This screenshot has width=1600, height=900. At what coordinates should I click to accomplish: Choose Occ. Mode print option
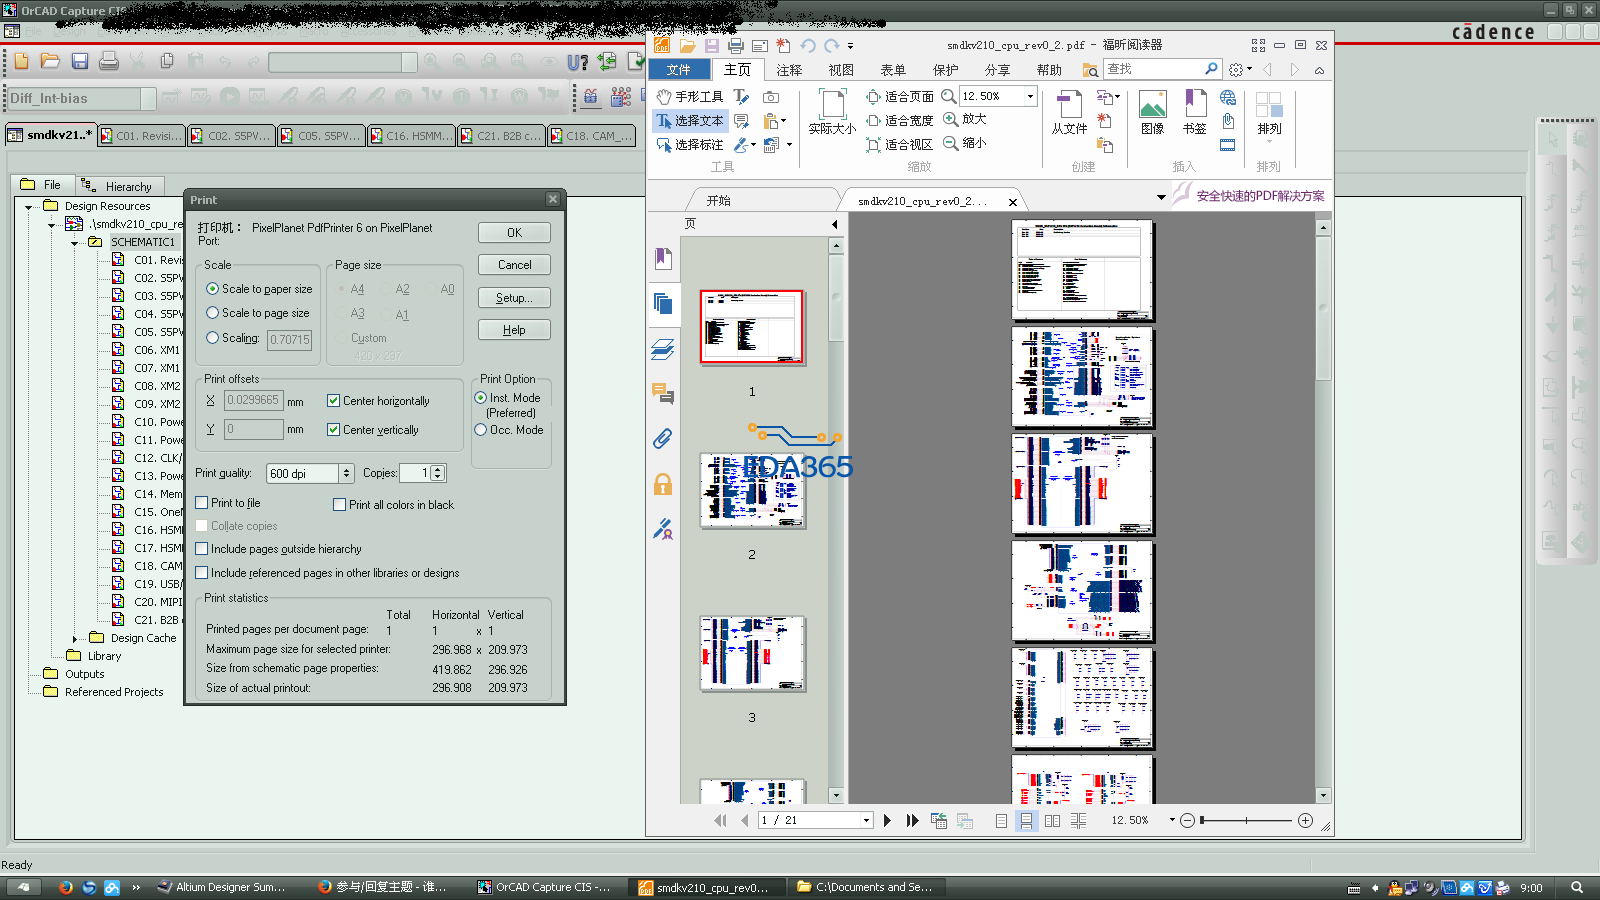pyautogui.click(x=481, y=430)
